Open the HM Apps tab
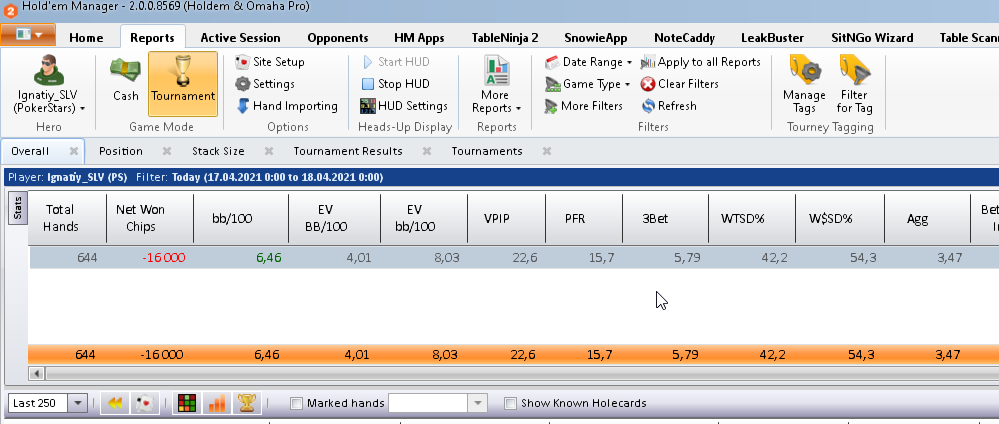Image resolution: width=999 pixels, height=424 pixels. point(419,38)
